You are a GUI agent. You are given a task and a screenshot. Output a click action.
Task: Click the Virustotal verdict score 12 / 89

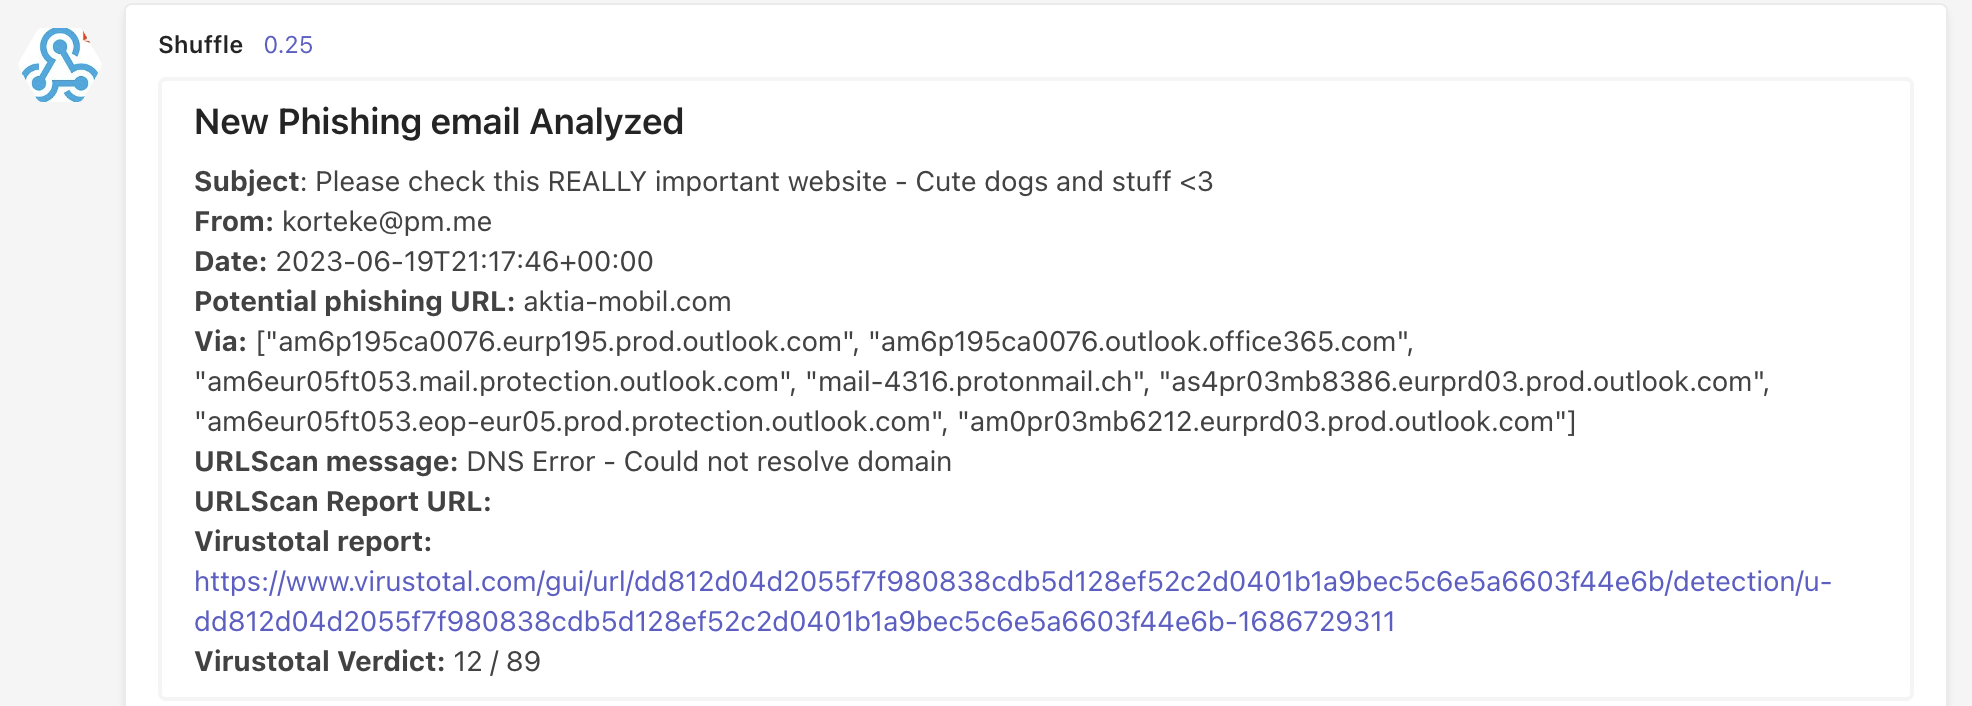click(x=497, y=662)
